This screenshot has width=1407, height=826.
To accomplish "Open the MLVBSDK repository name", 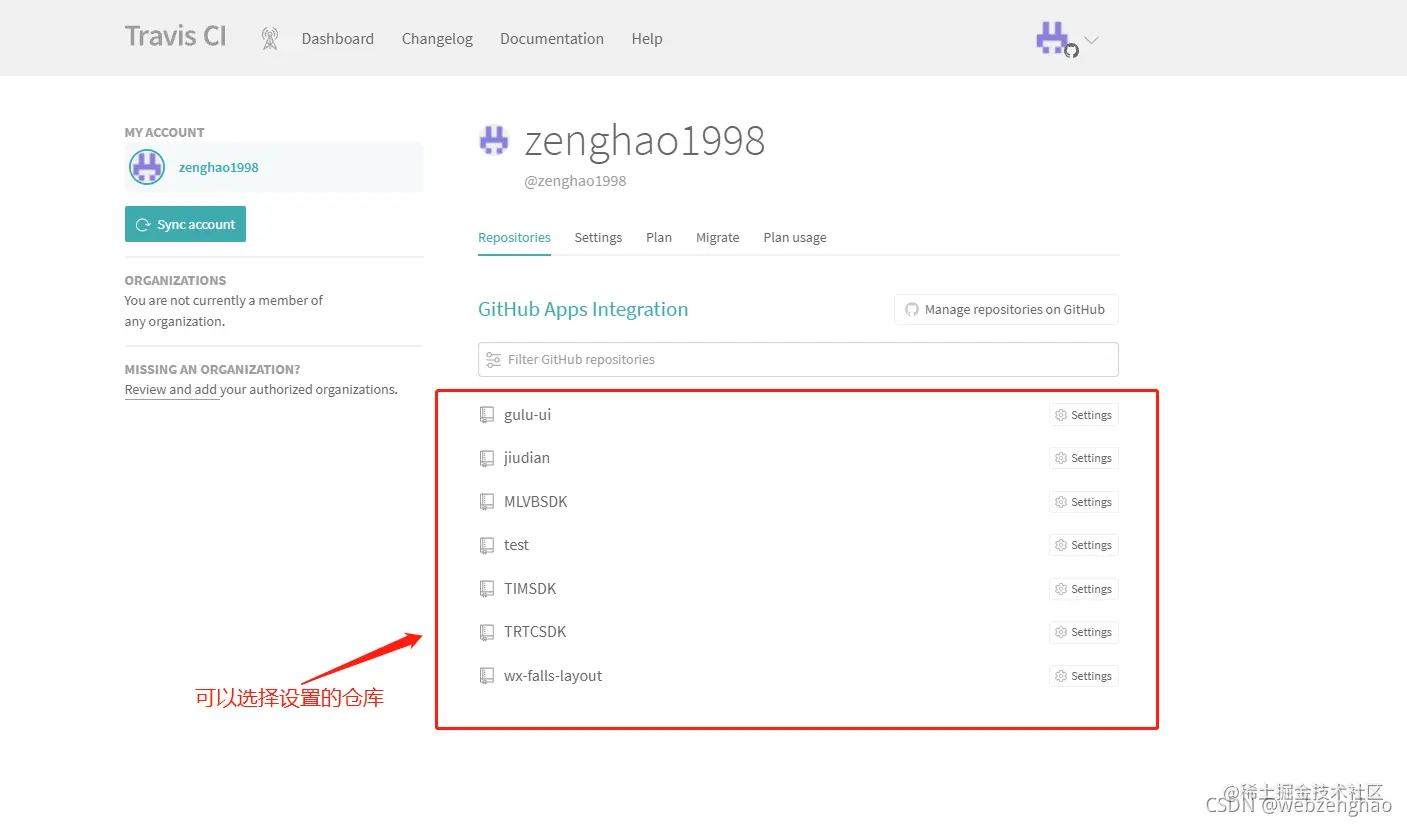I will click(536, 502).
